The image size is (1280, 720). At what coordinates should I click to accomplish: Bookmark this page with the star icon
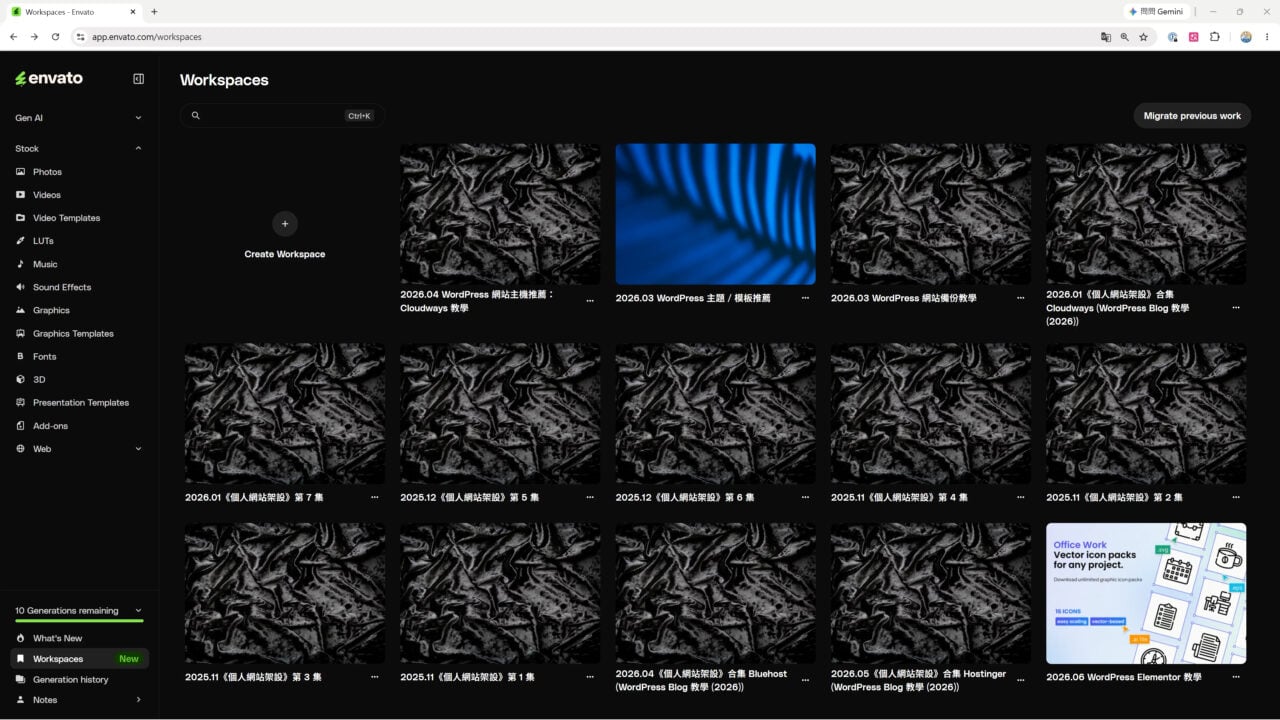click(1143, 37)
